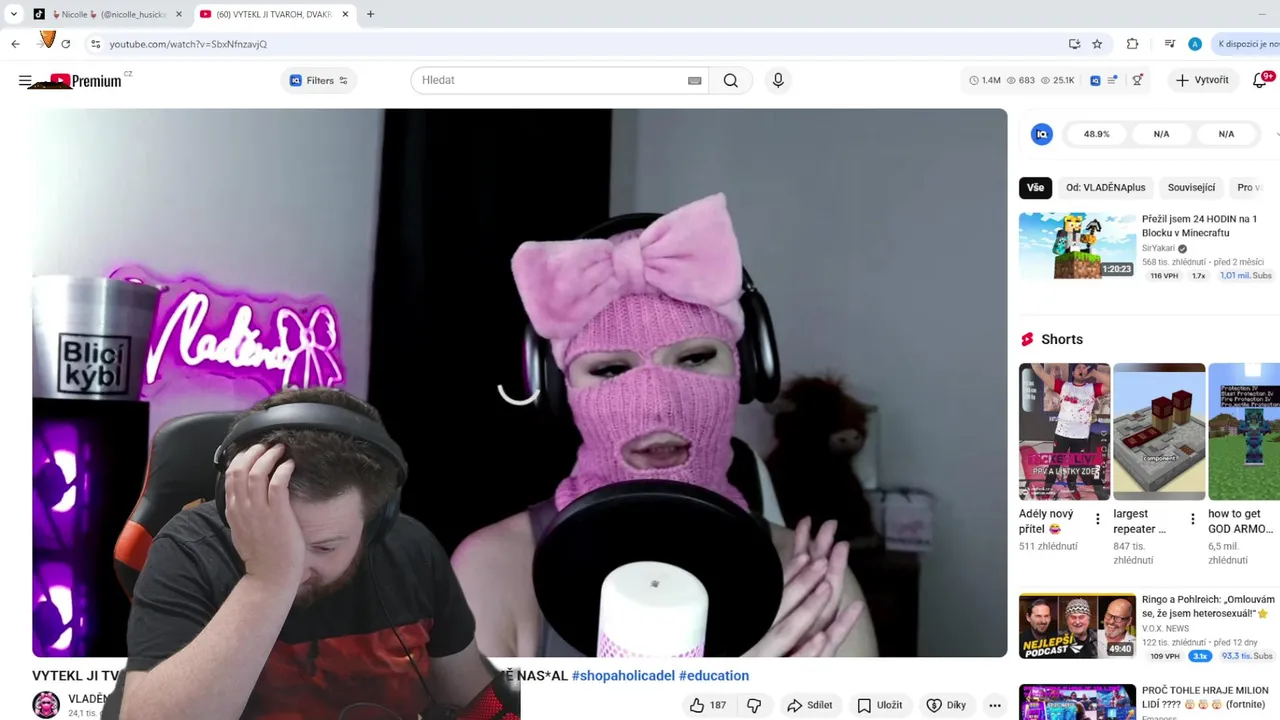Select the Související filter chip
This screenshot has height=720, width=1280.
pos(1191,188)
